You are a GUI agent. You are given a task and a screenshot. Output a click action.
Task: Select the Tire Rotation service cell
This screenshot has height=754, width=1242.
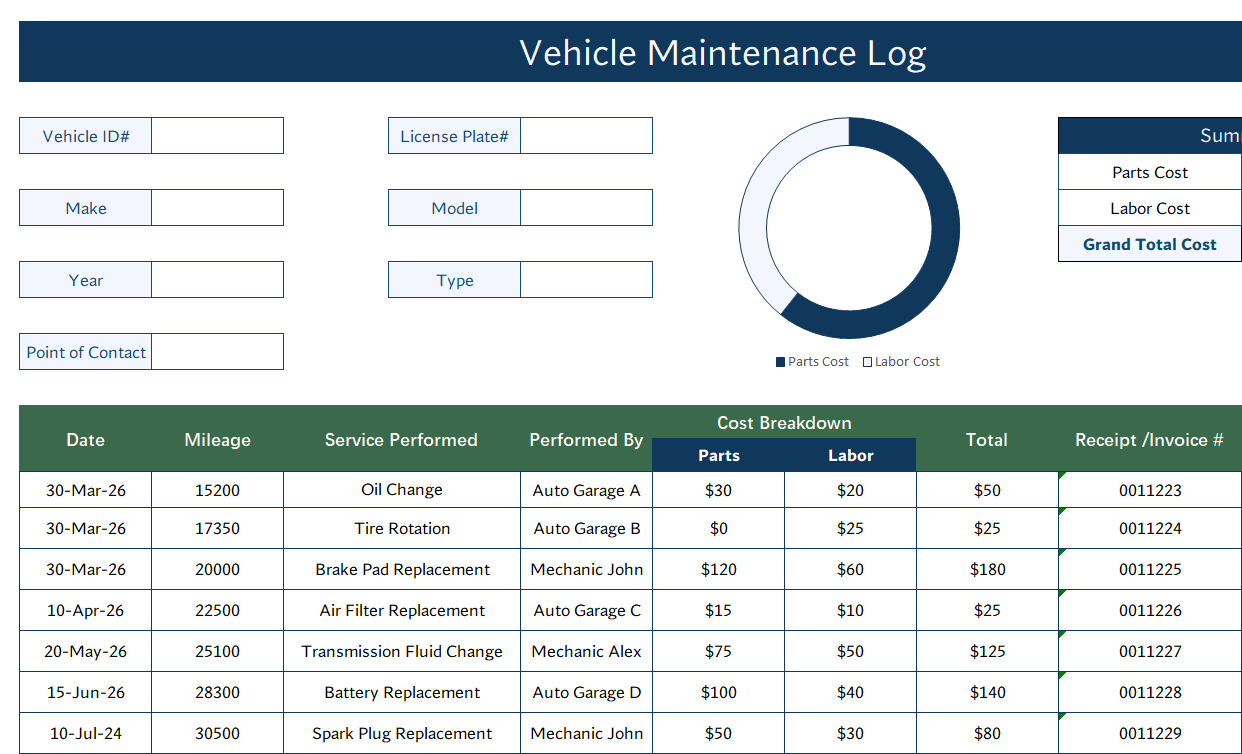[402, 528]
